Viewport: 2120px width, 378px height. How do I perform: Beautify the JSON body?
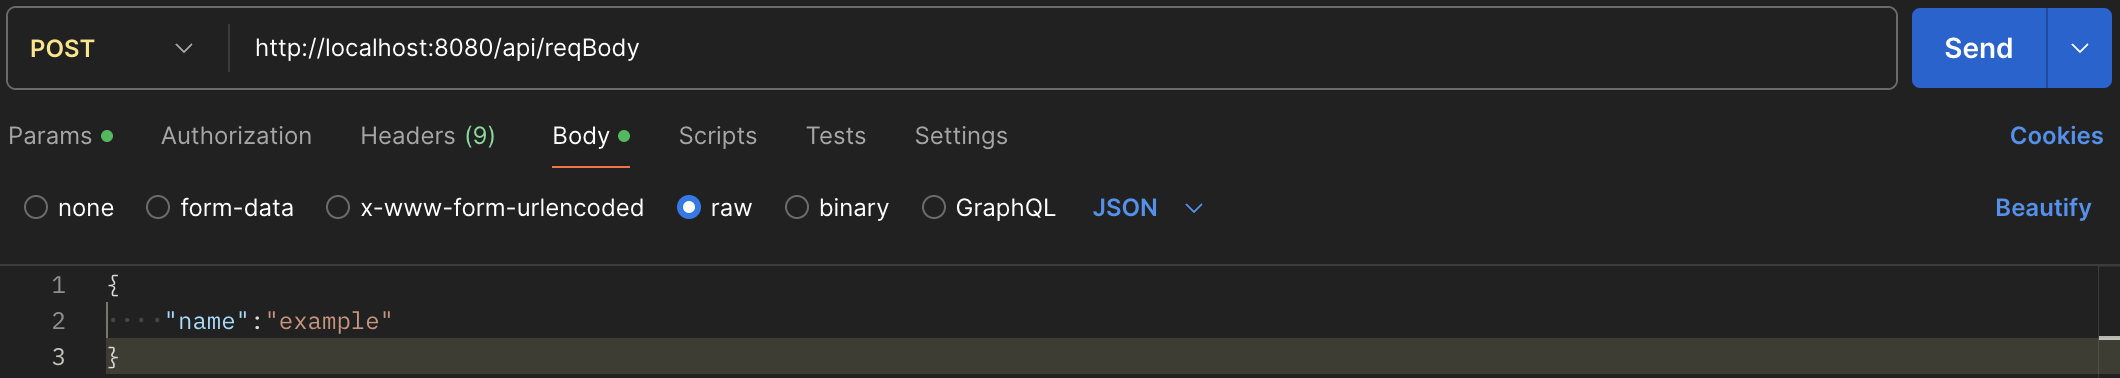point(2043,208)
